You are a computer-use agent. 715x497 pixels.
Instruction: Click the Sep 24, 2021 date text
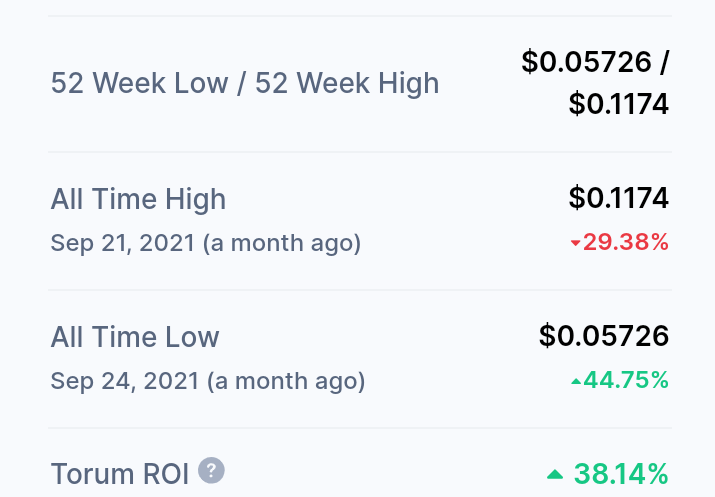point(125,381)
